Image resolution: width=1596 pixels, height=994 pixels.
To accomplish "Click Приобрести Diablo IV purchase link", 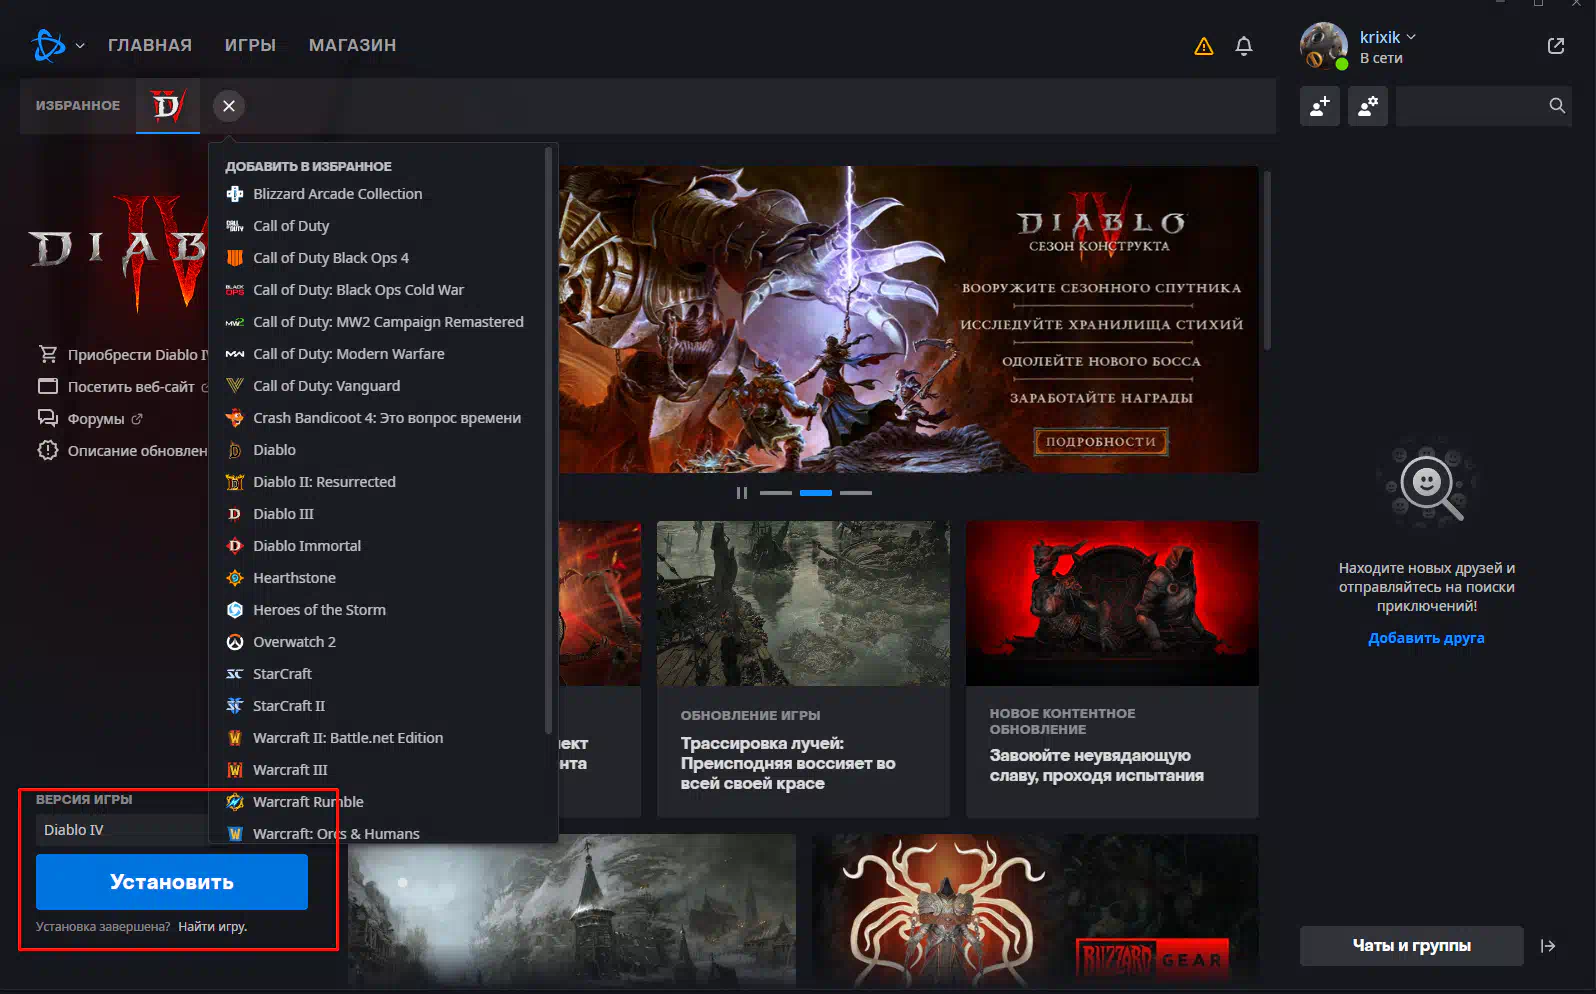I will click(x=123, y=354).
